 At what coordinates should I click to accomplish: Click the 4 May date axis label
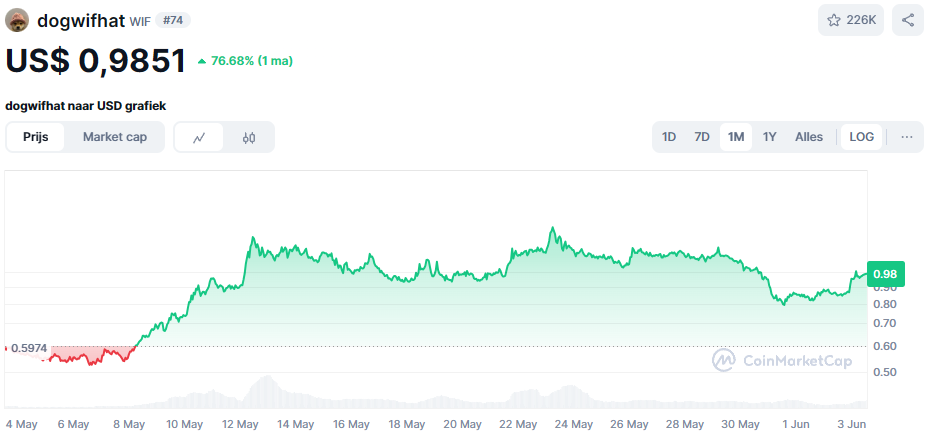(x=21, y=424)
